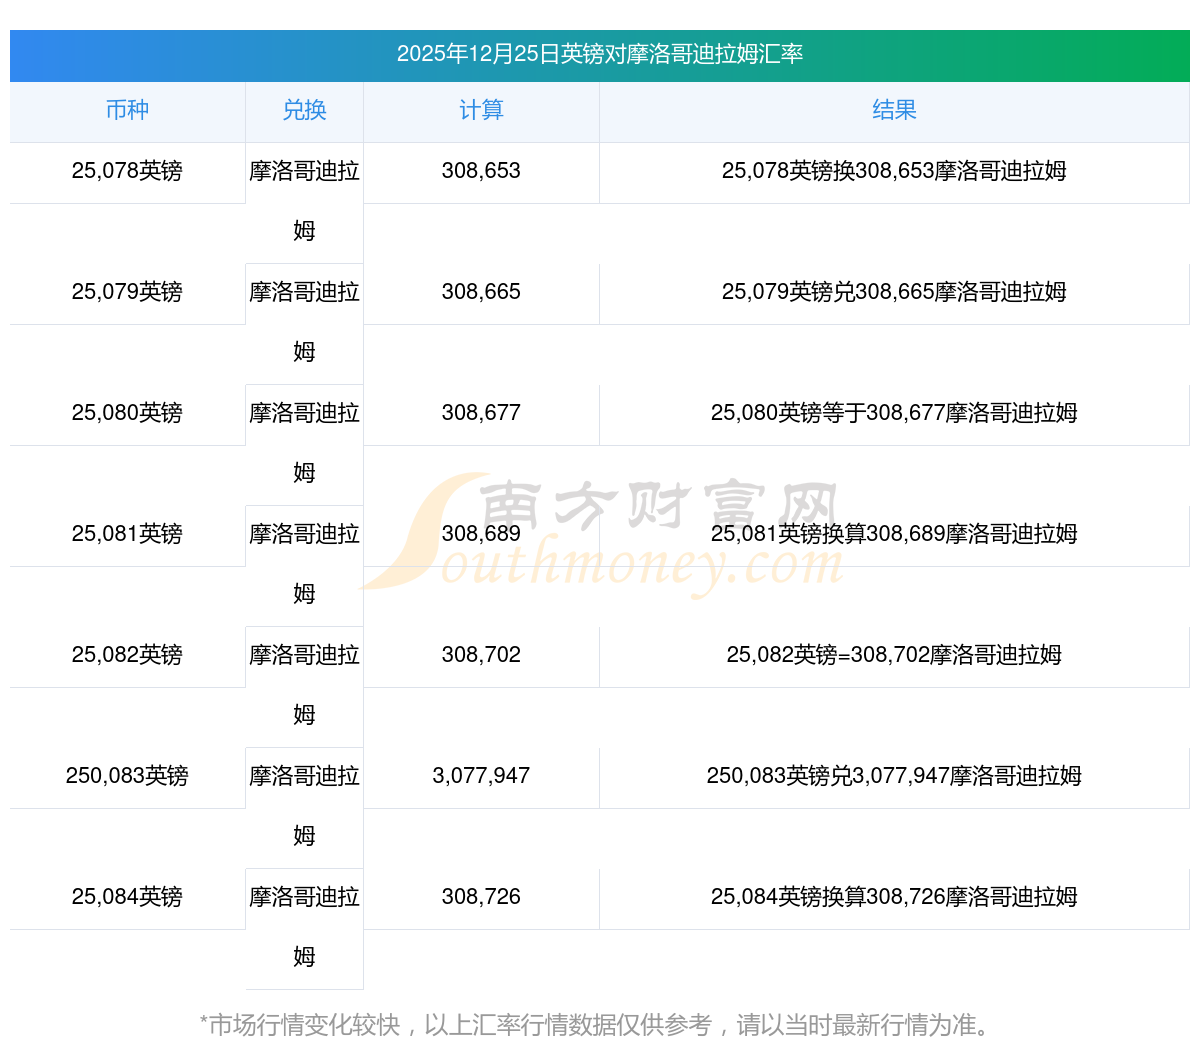This screenshot has height=1056, width=1200.
Task: Click the 3,077,947 calculation value
Action: 481,776
